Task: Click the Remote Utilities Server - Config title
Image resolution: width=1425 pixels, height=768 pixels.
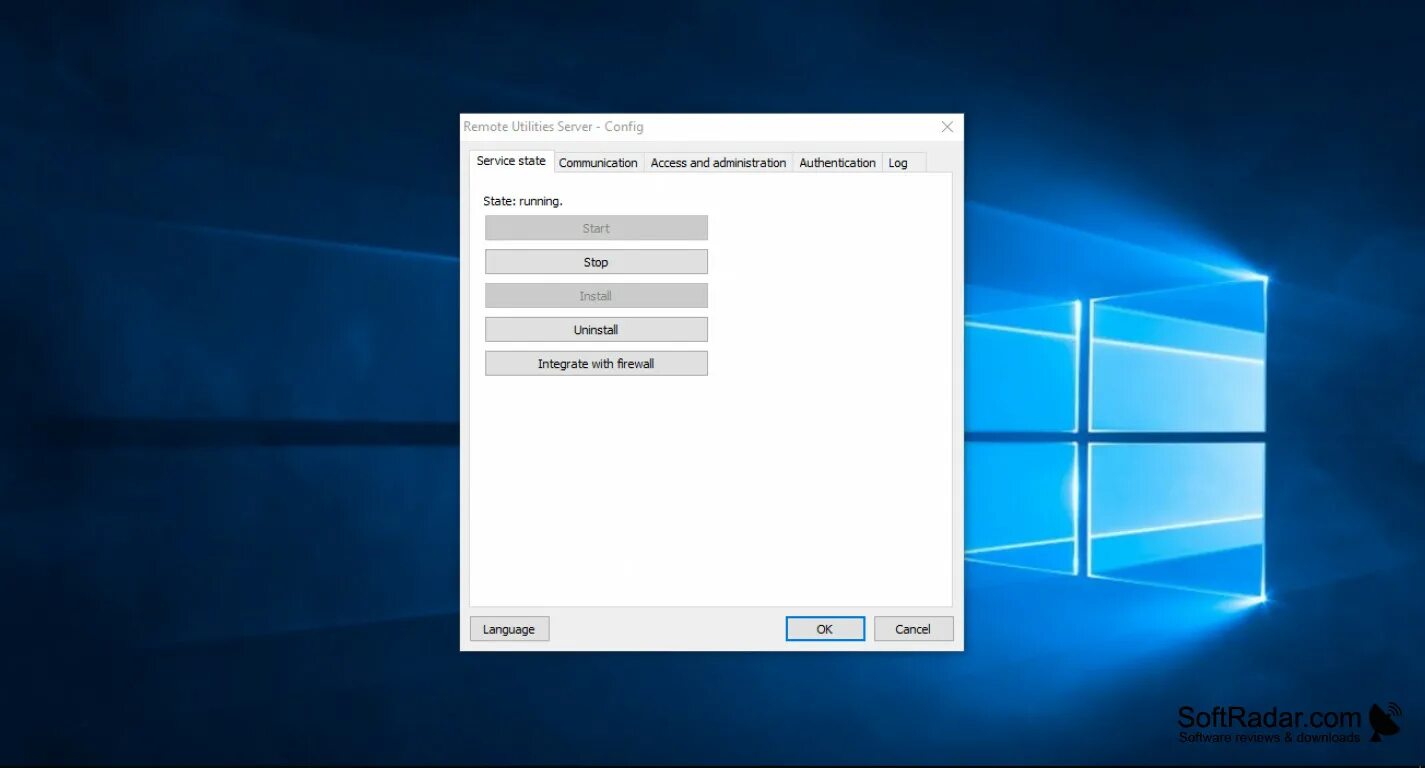Action: (553, 127)
